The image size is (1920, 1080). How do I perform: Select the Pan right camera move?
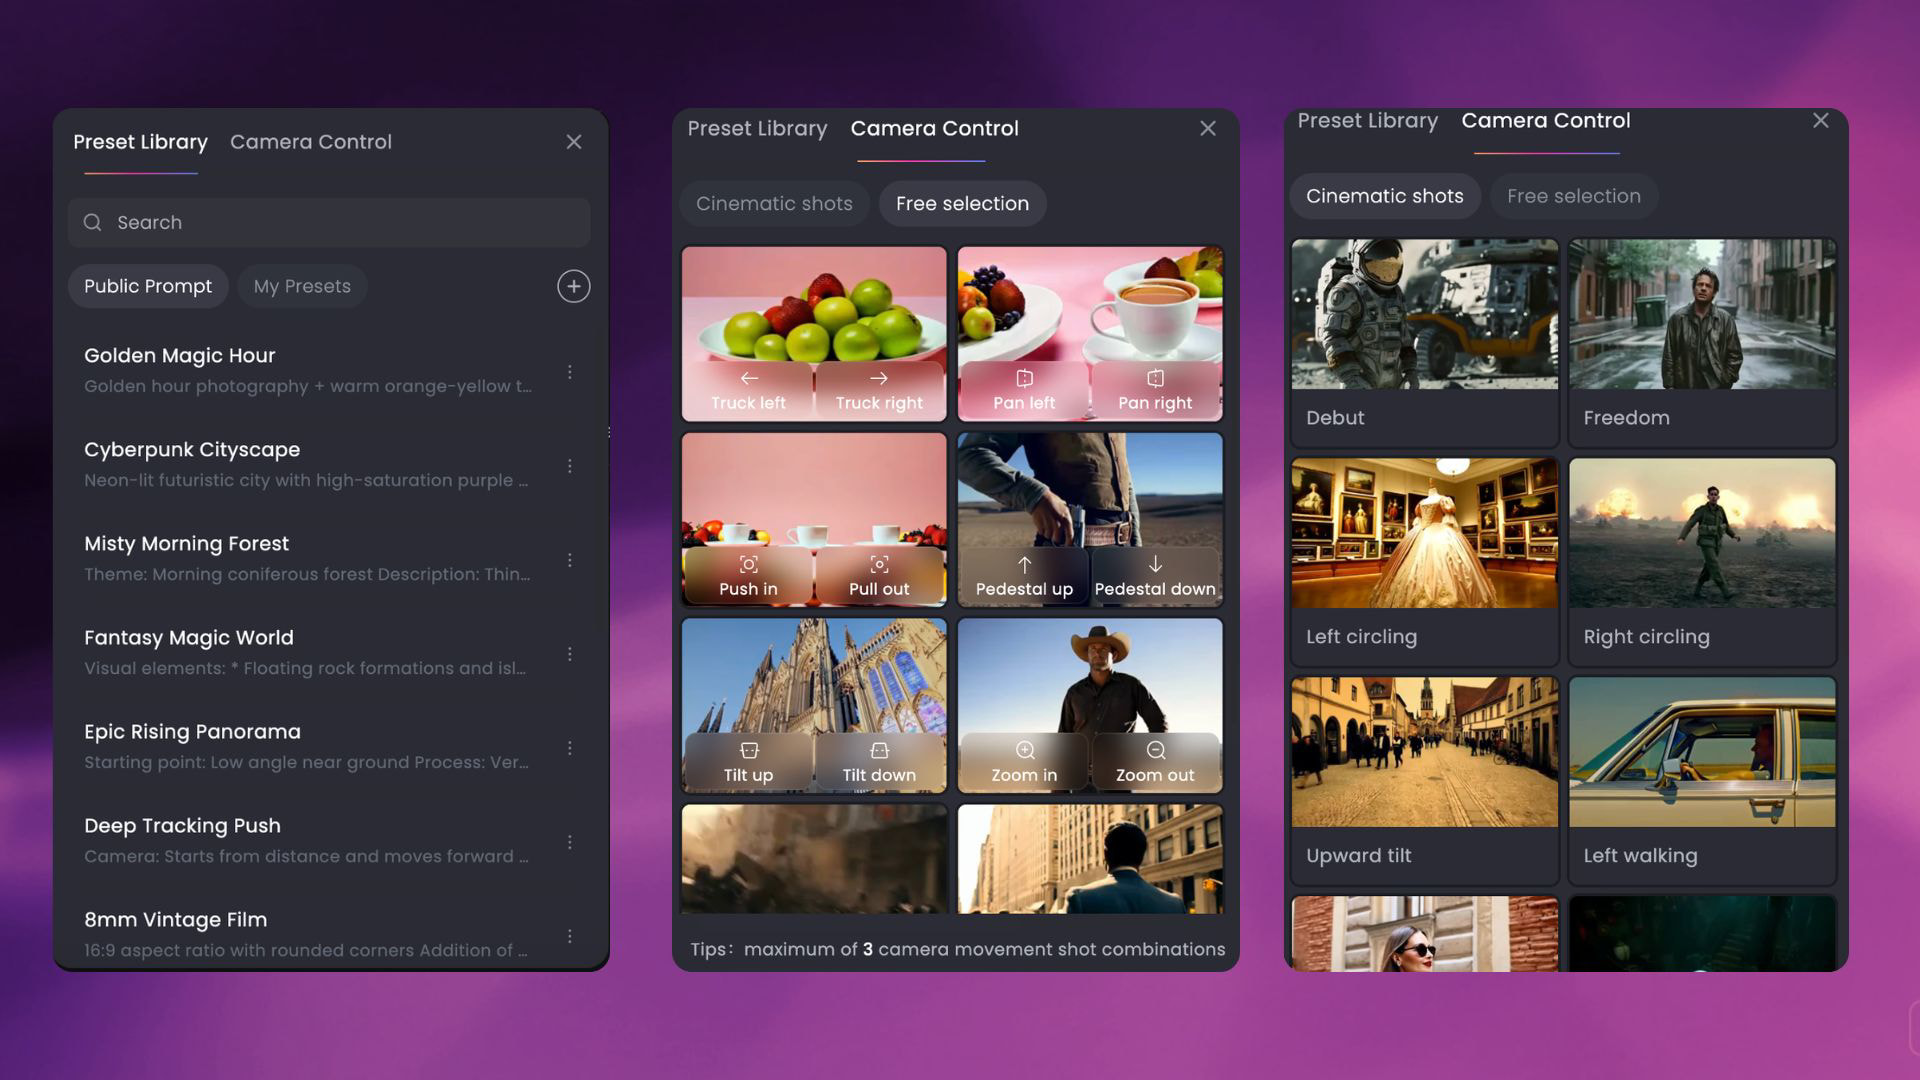(1155, 391)
